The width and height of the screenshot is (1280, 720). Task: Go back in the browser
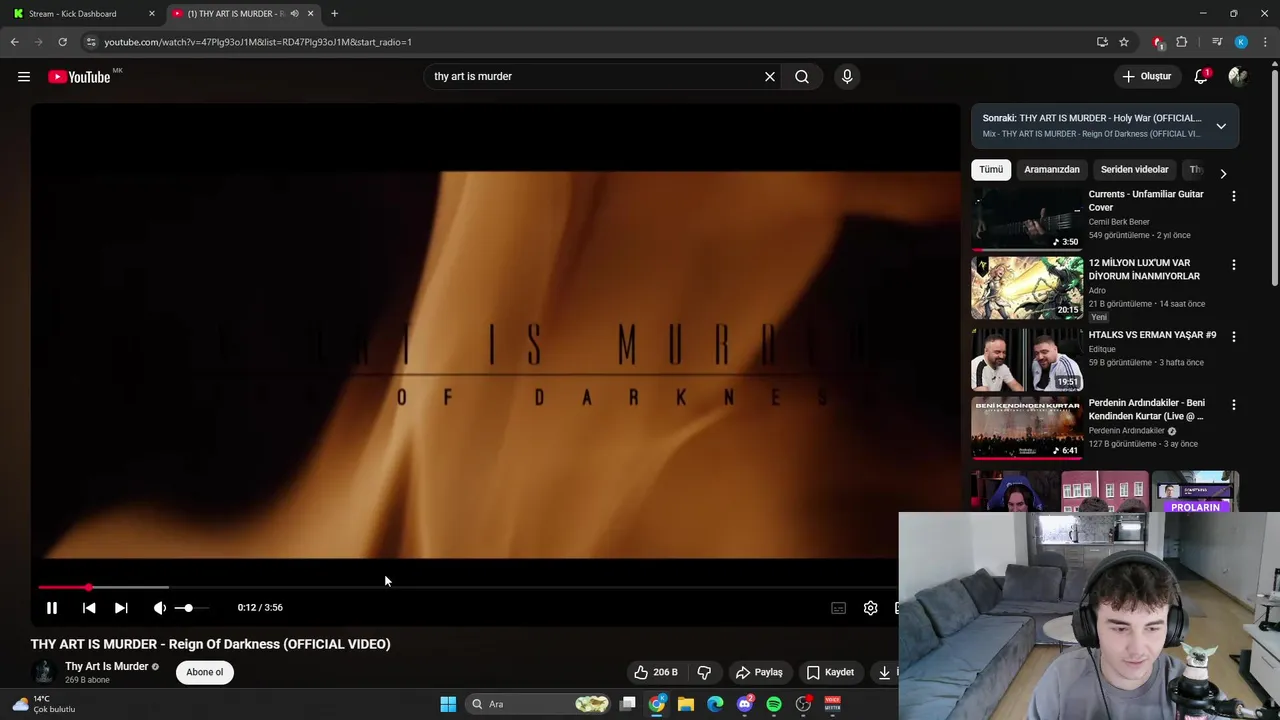15,42
